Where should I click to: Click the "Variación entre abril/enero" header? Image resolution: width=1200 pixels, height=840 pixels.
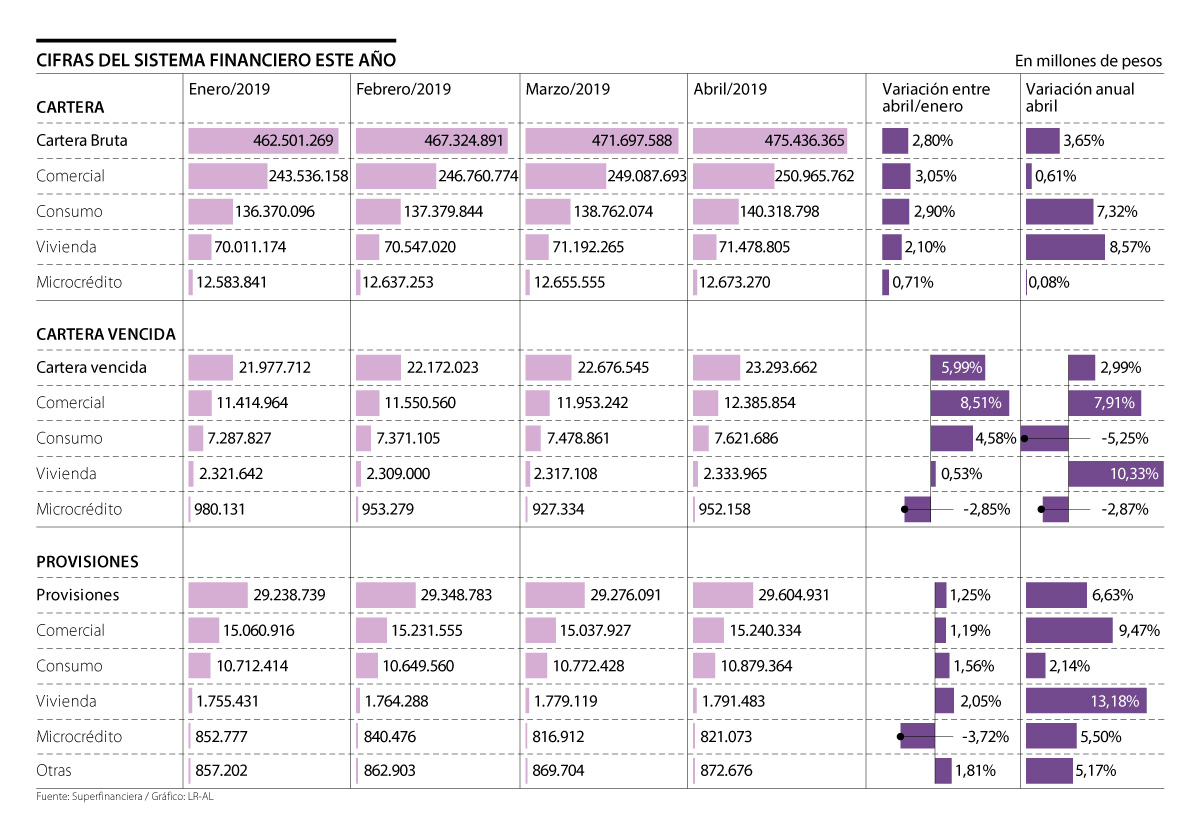point(936,97)
